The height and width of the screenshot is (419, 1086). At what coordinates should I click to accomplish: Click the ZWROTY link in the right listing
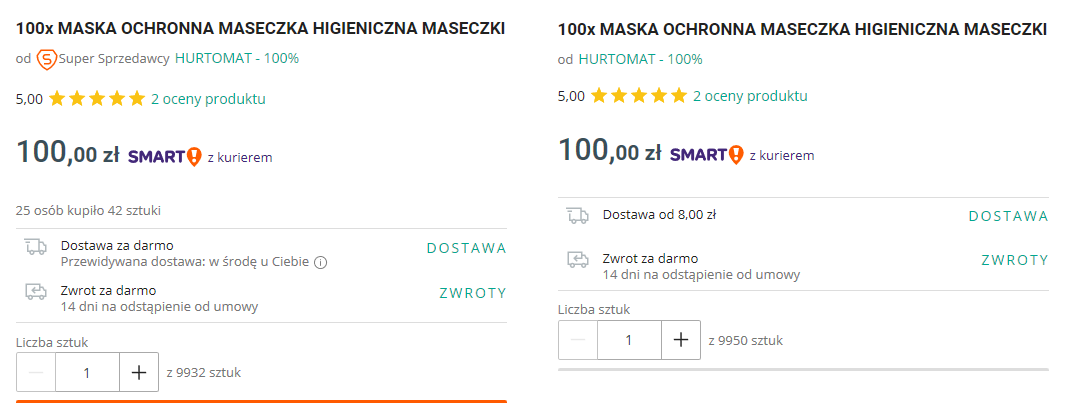(x=1015, y=260)
